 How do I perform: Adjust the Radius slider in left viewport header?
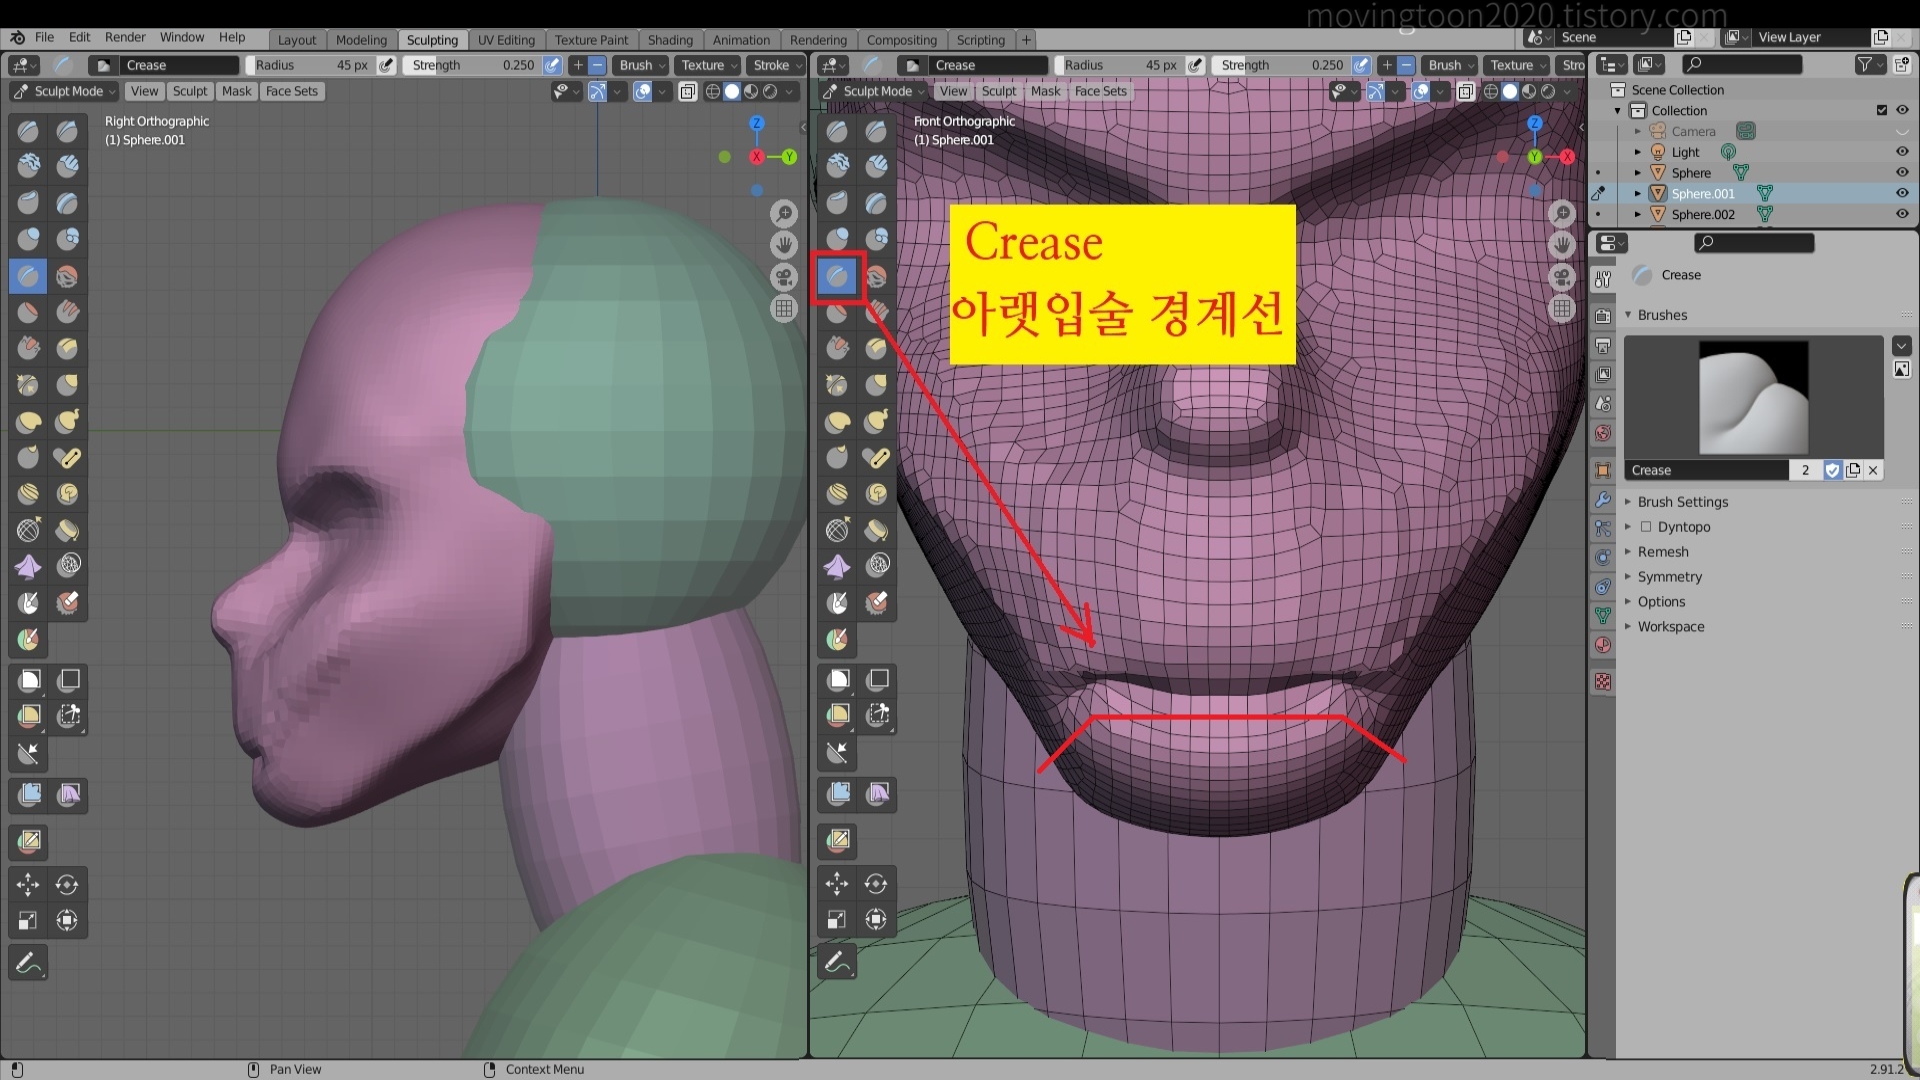tap(310, 65)
